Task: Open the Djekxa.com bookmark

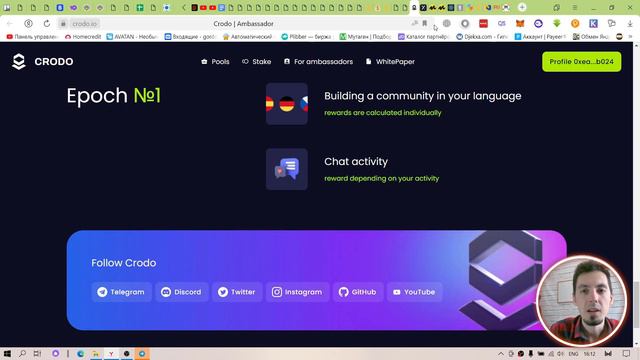Action: coord(482,37)
